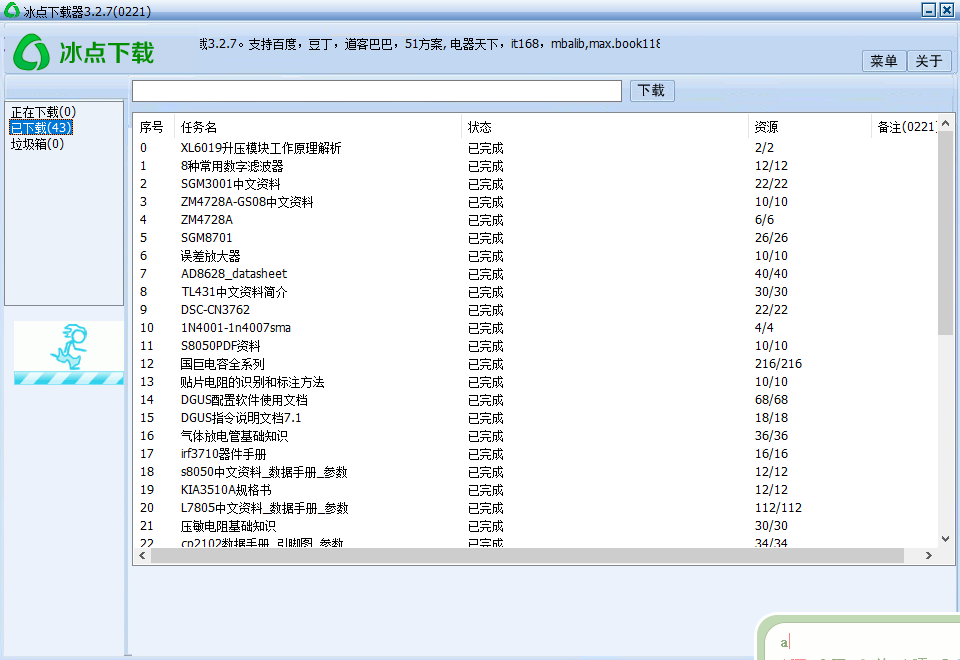The height and width of the screenshot is (660, 960).
Task: Sort by the 资源 column header
Action: (809, 127)
